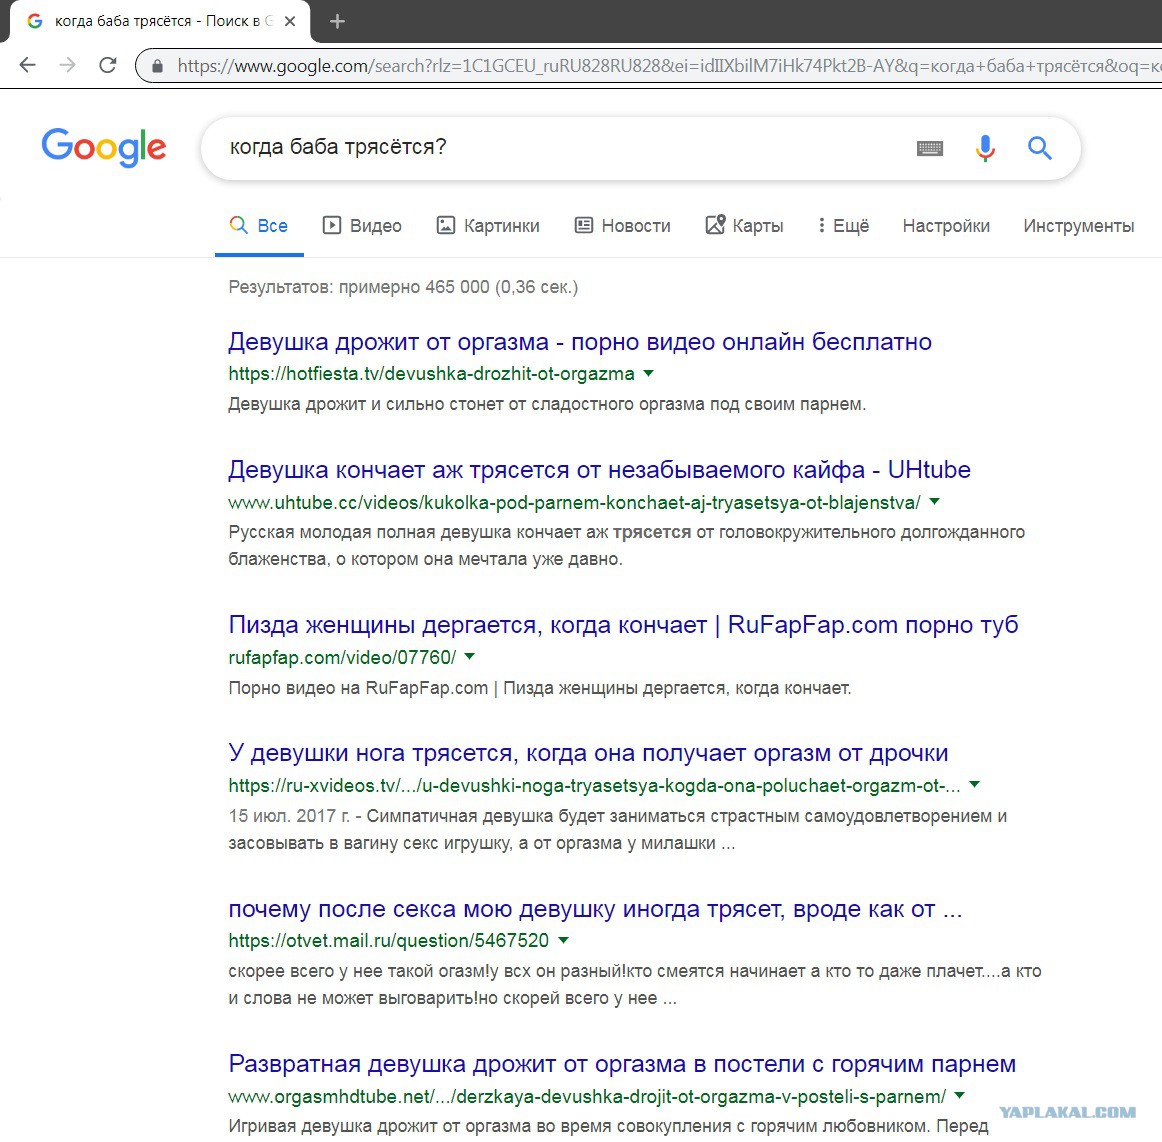Switch to the Видео tab
The image size is (1162, 1142).
tap(362, 225)
